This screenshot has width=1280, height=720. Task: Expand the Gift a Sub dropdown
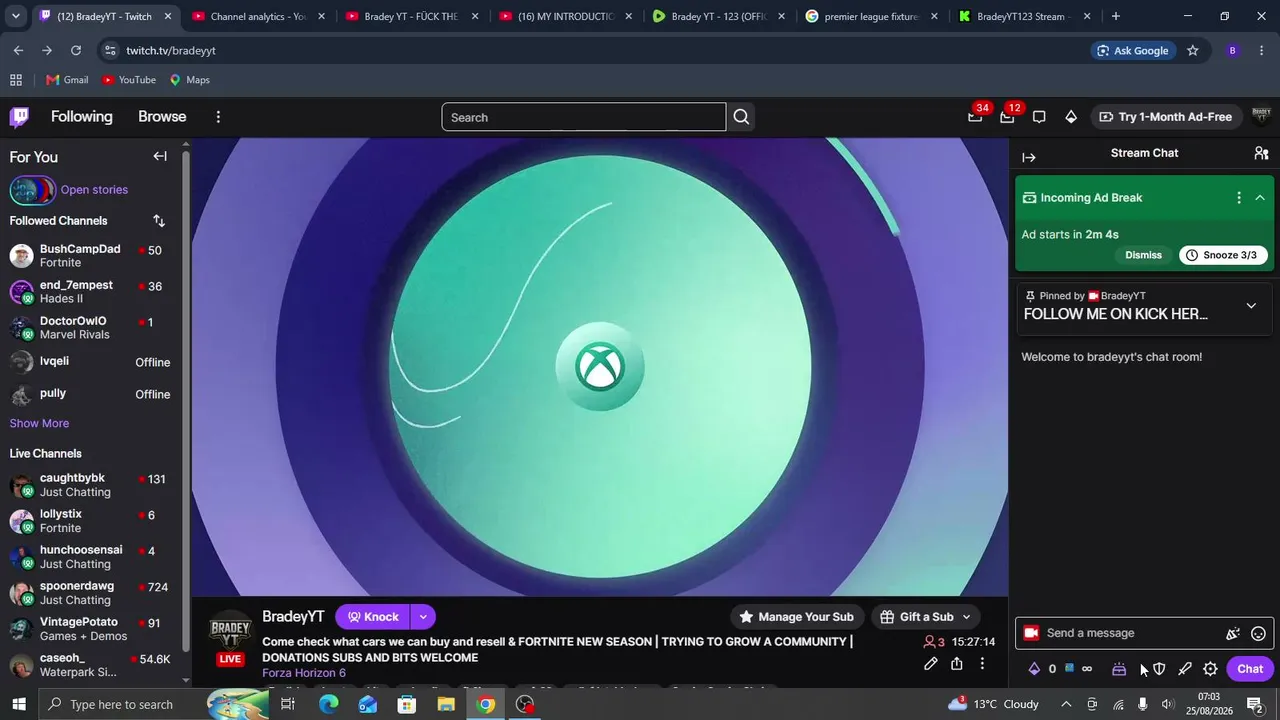pyautogui.click(x=966, y=617)
